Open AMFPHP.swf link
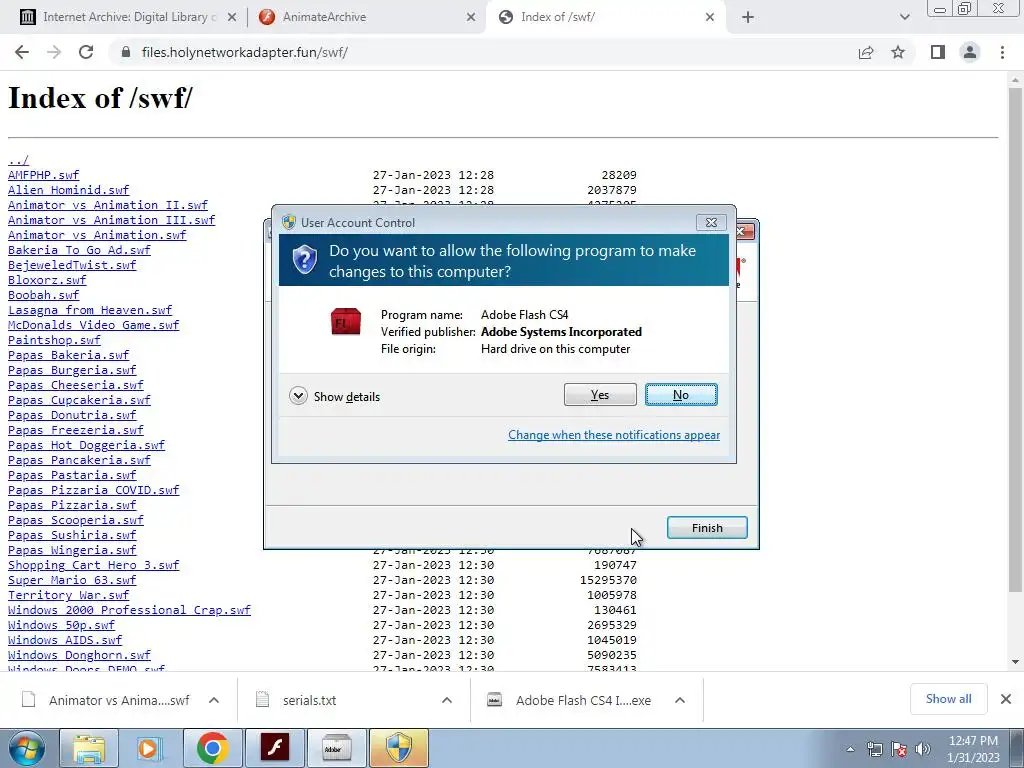This screenshot has width=1024, height=768. [x=43, y=175]
